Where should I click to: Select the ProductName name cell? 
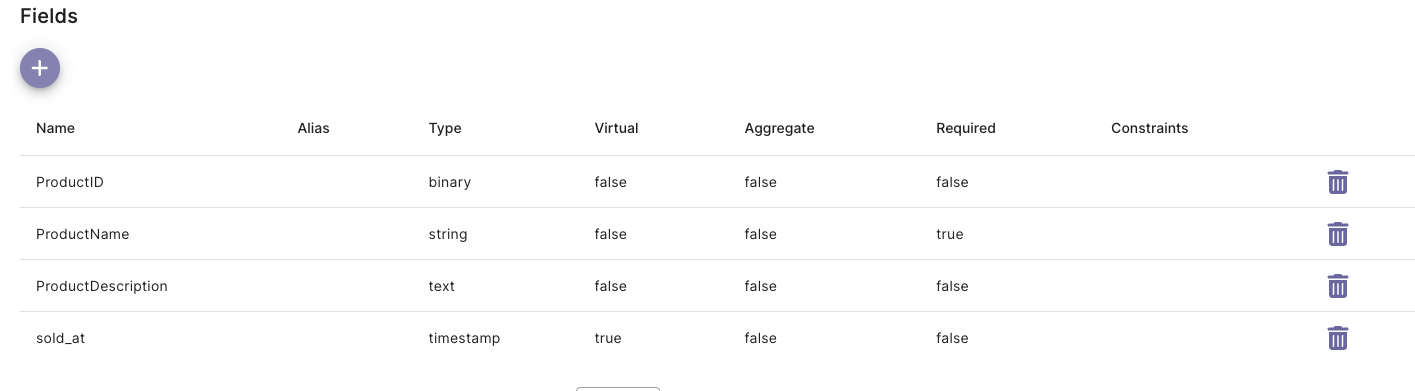[x=83, y=234]
